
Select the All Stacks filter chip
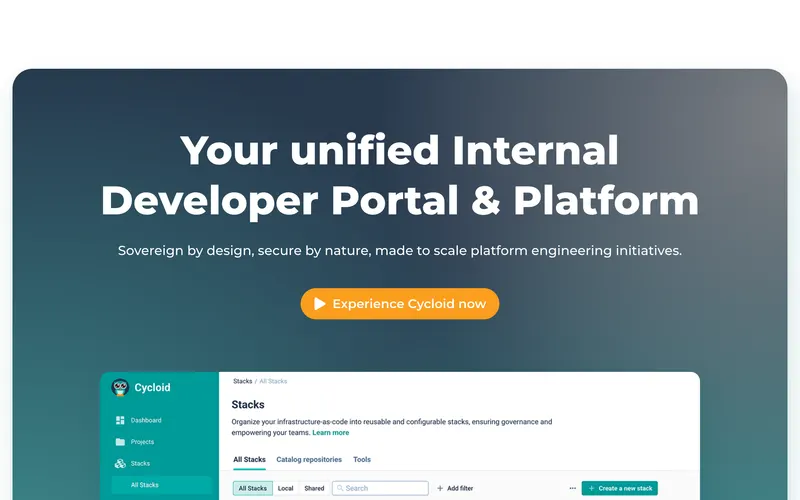[253, 488]
